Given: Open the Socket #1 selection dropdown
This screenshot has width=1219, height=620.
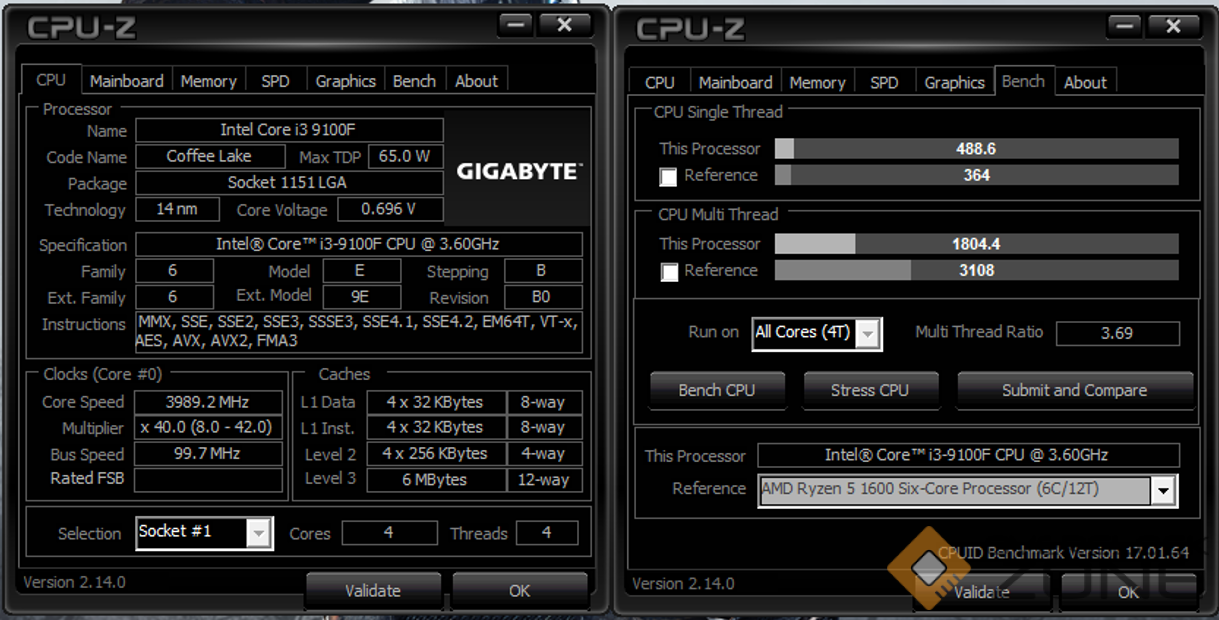Looking at the screenshot, I should tap(204, 532).
